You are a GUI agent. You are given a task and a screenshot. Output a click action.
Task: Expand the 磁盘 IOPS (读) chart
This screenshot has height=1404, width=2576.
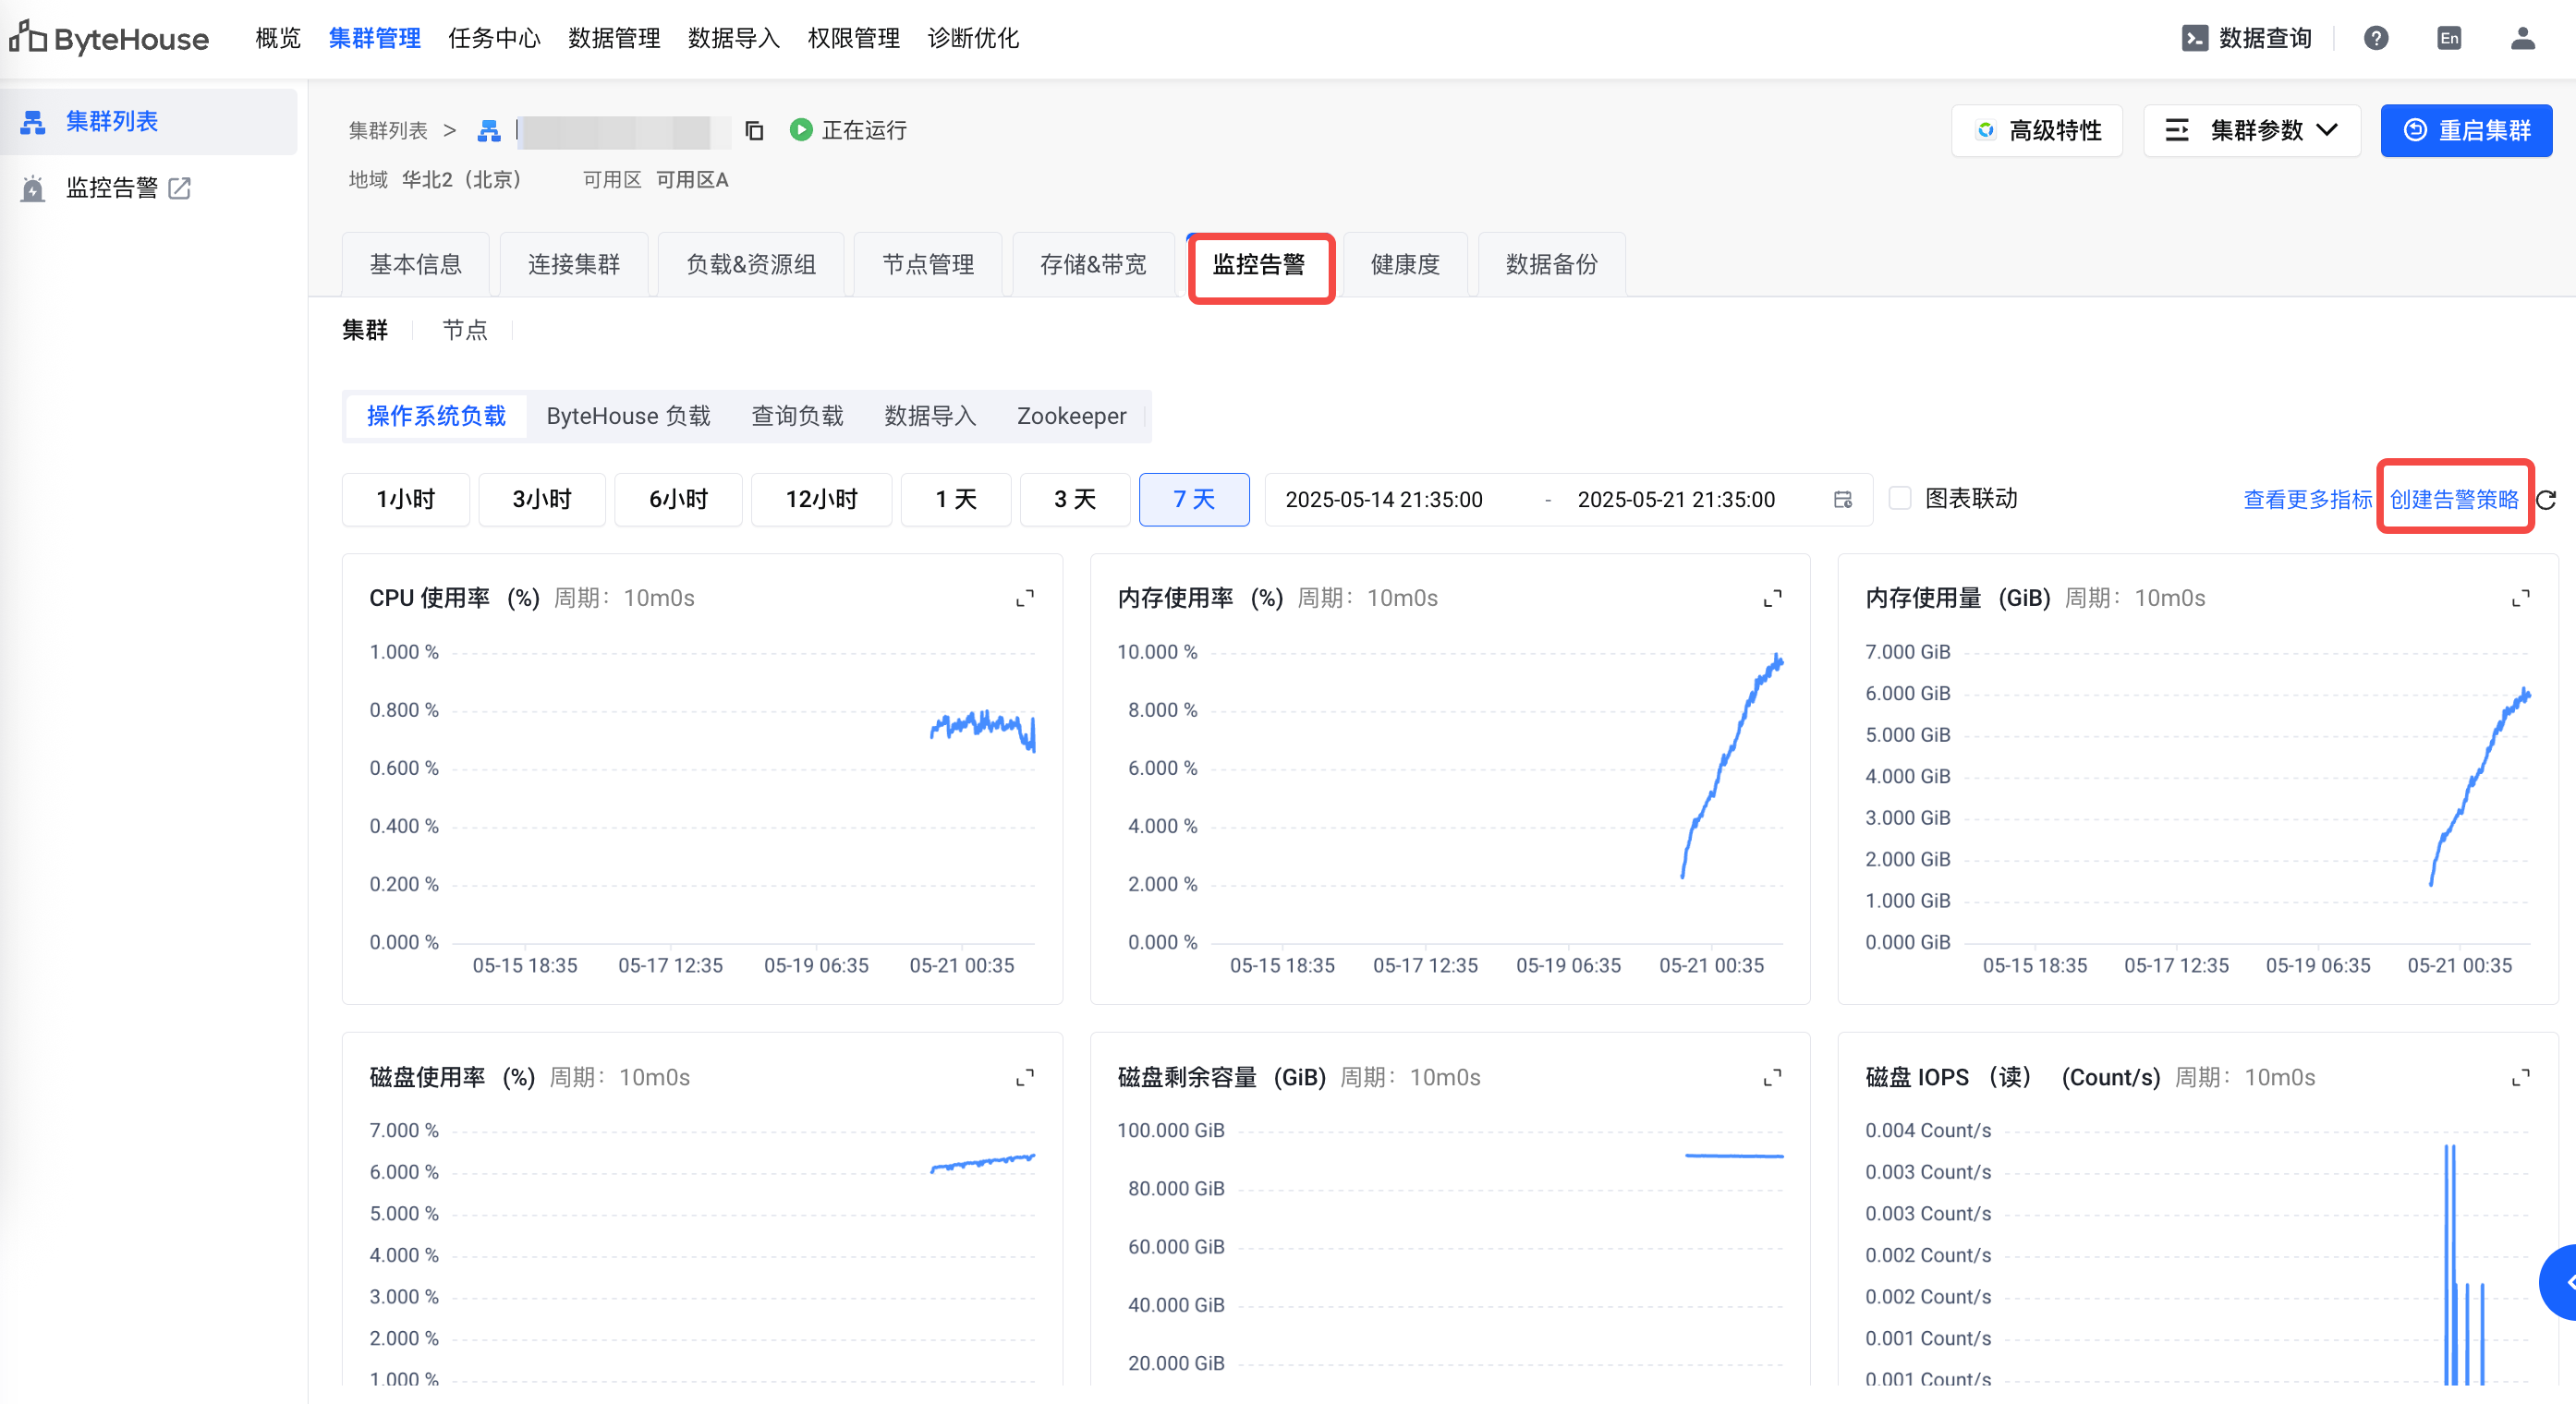click(x=2521, y=1077)
